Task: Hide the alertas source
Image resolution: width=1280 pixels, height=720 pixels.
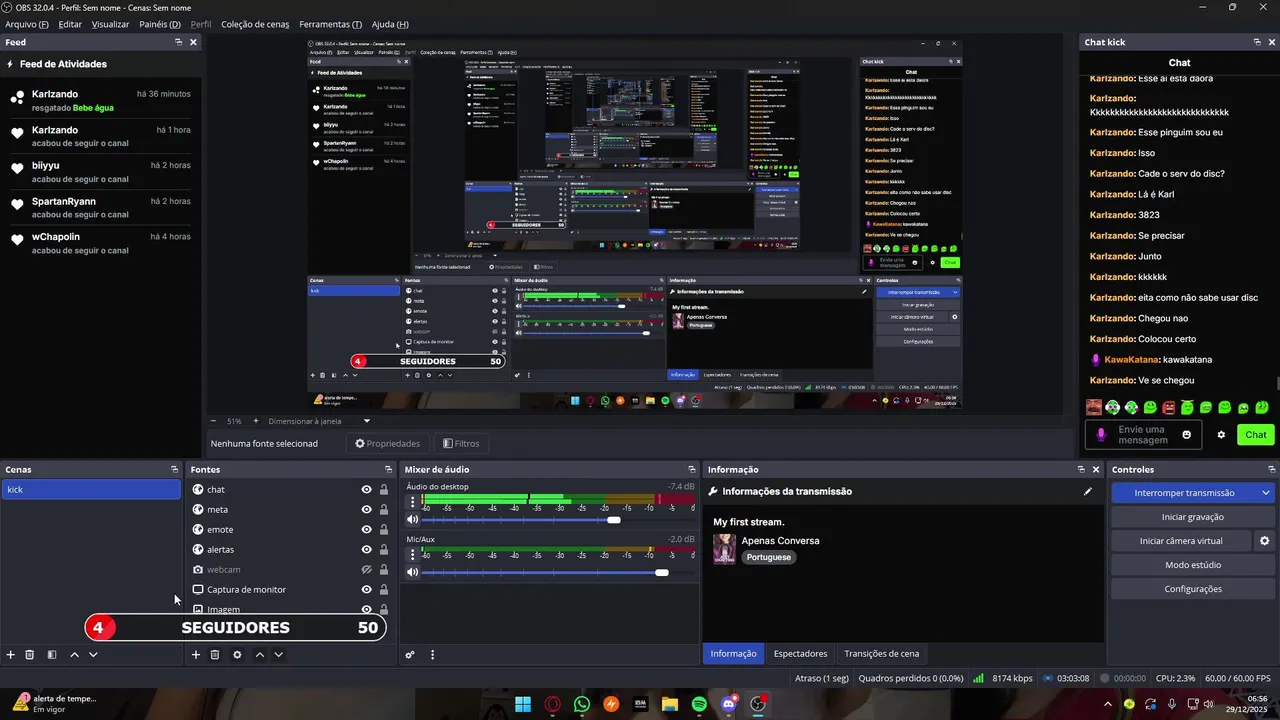Action: [x=366, y=550]
